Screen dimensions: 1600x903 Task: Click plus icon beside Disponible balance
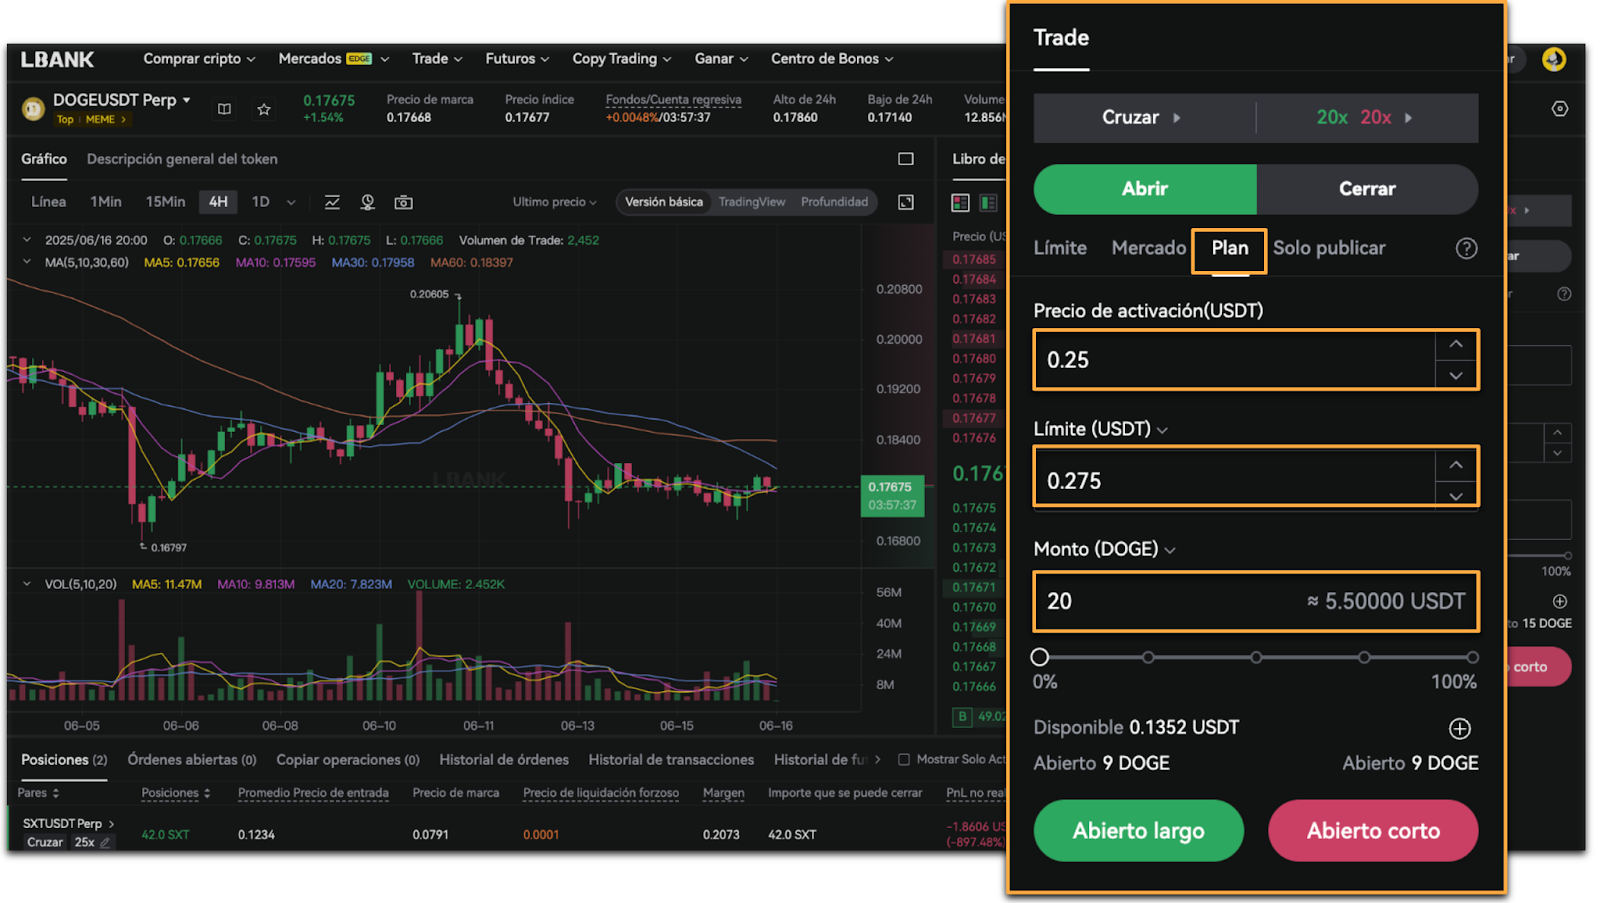[x=1459, y=728]
